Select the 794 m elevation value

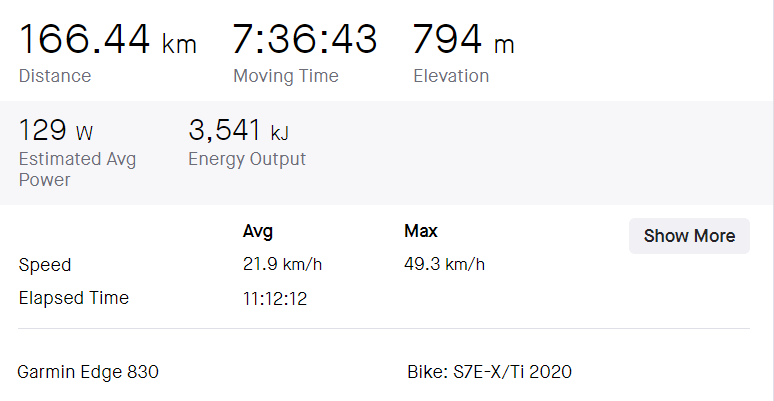464,39
